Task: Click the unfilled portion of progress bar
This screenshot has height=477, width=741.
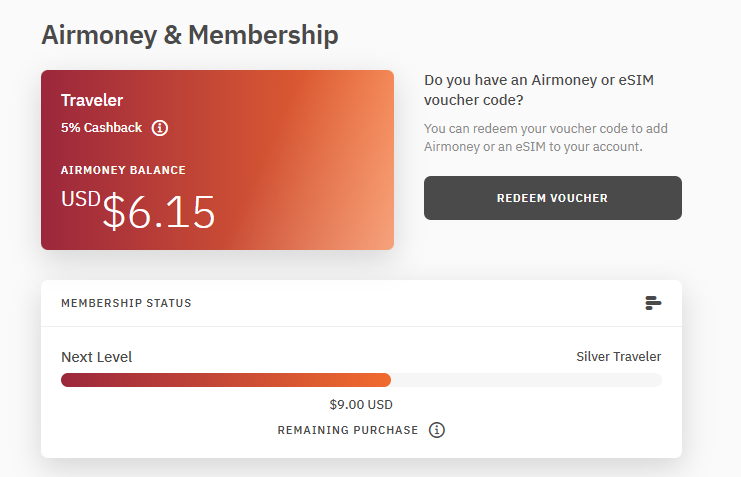Action: click(526, 380)
